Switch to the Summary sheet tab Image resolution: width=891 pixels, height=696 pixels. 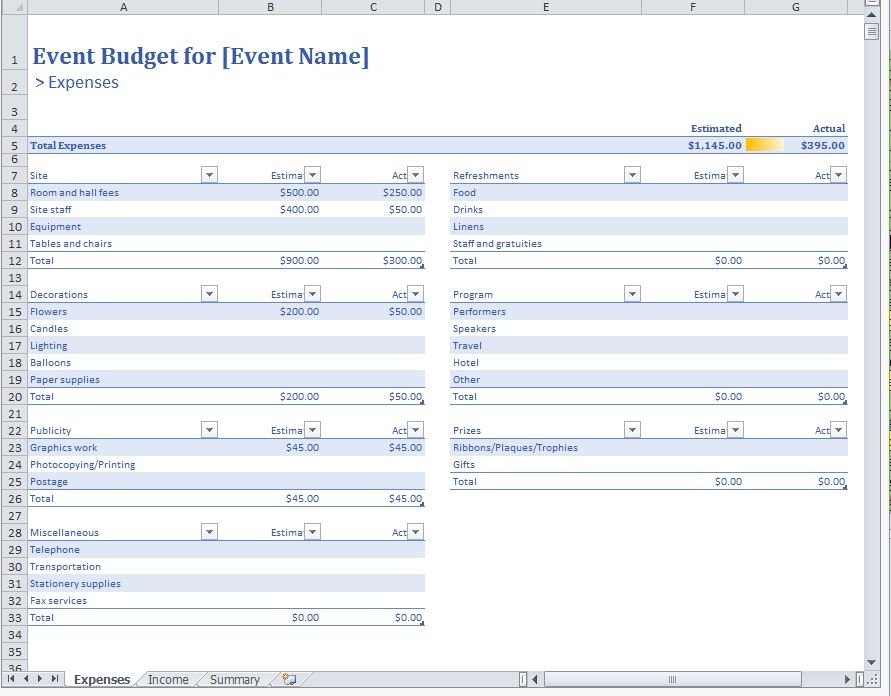click(235, 680)
